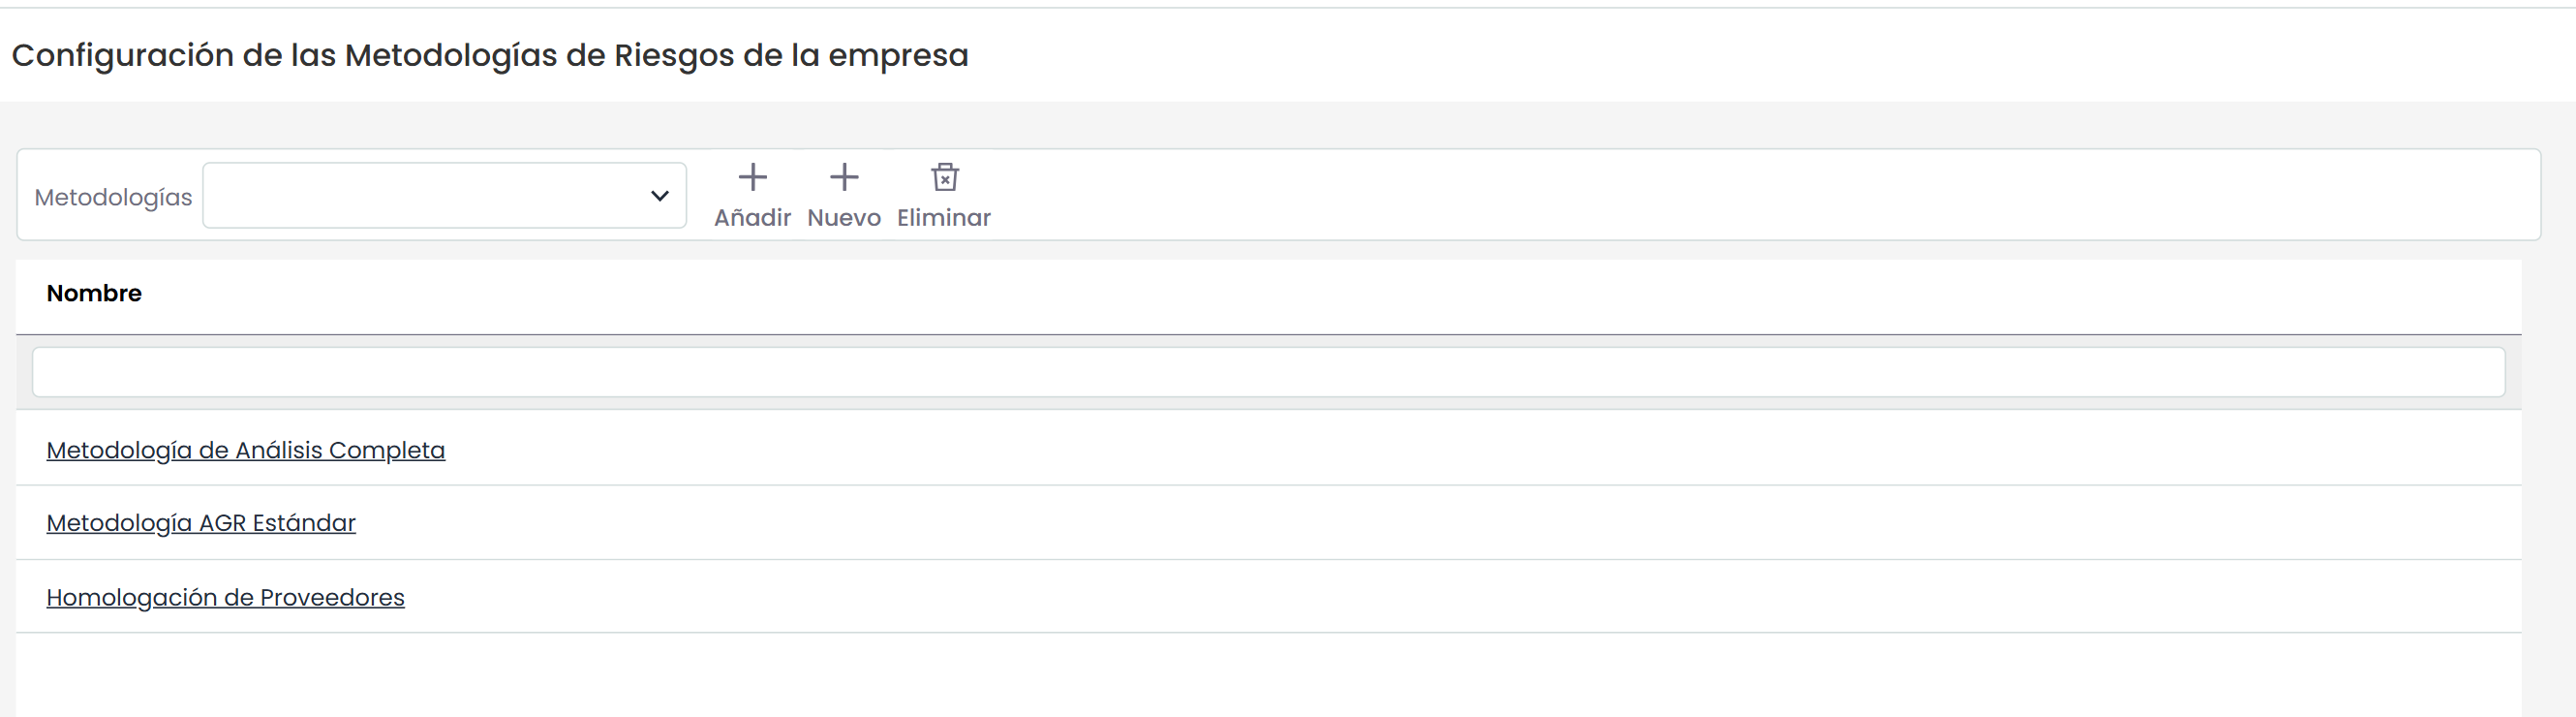Click the Nuevo text label

(x=844, y=218)
